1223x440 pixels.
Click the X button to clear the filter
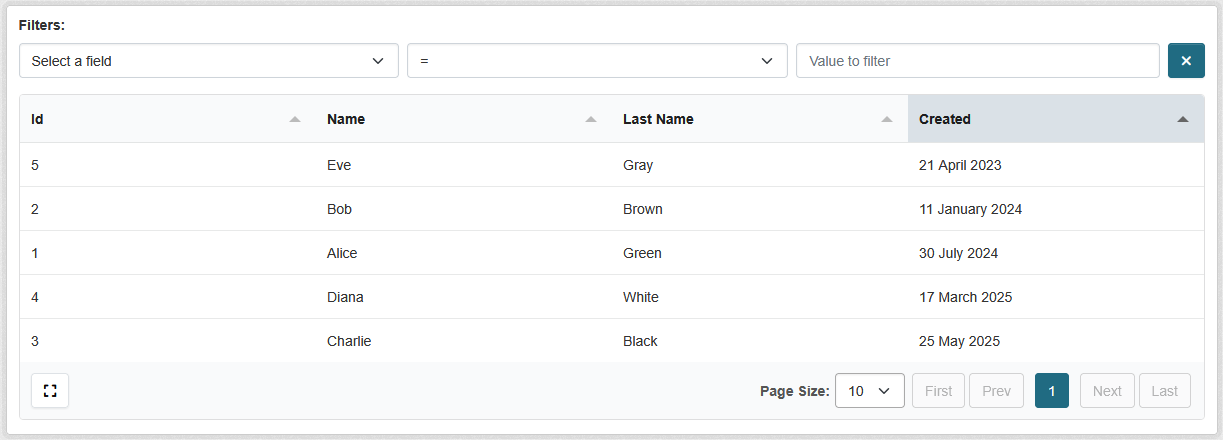[x=1185, y=61]
